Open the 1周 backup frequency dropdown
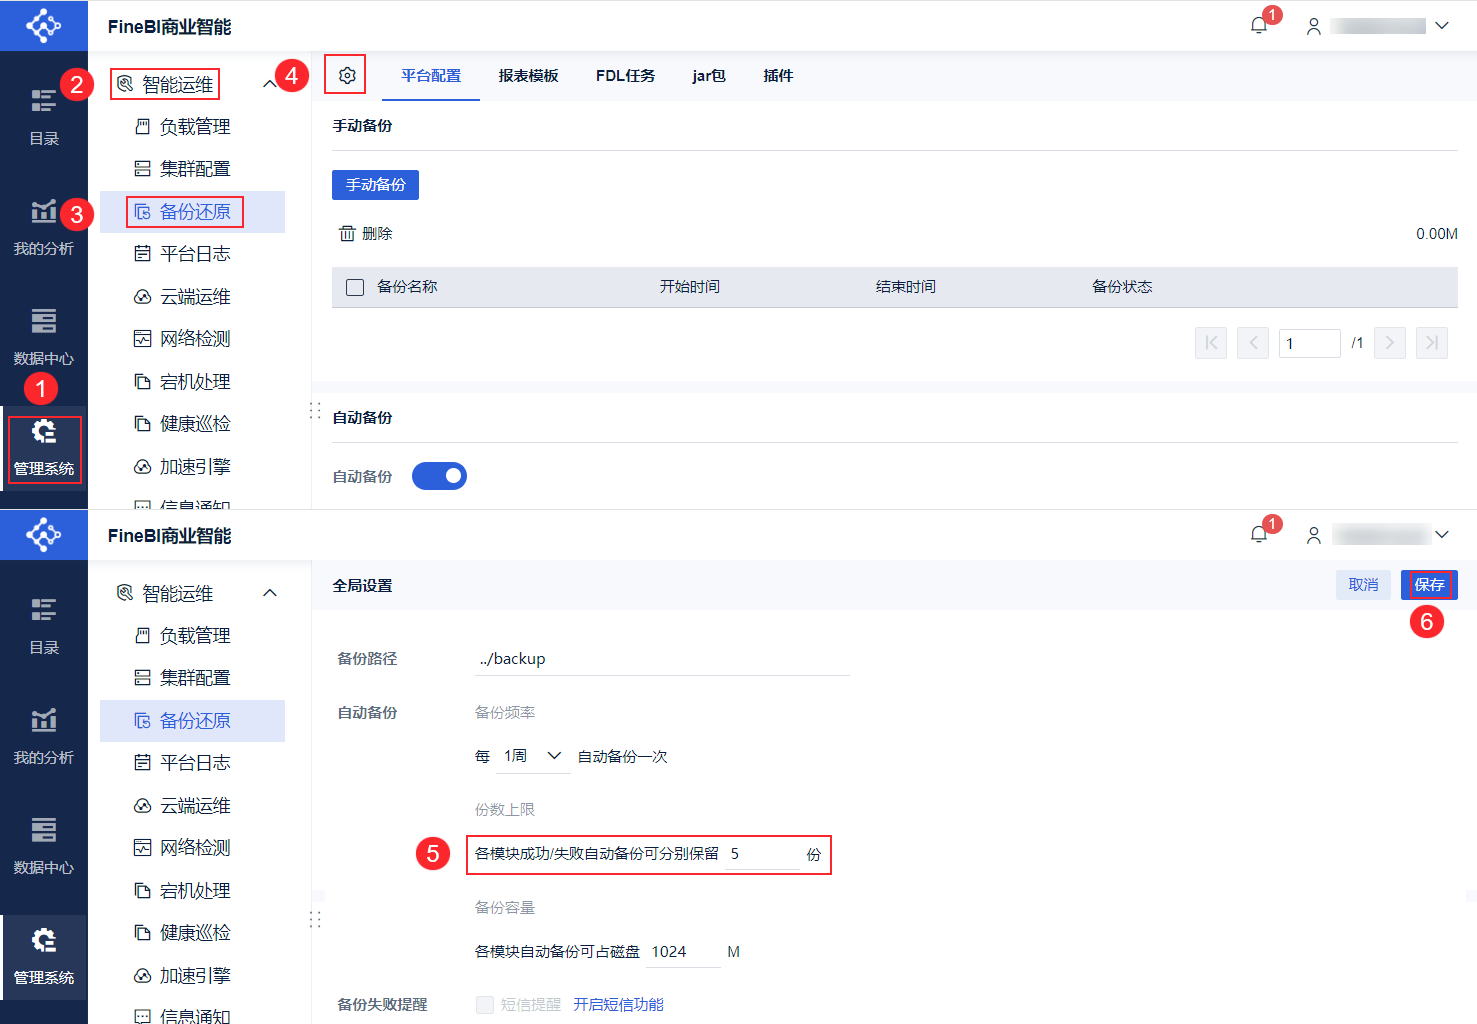 click(533, 756)
